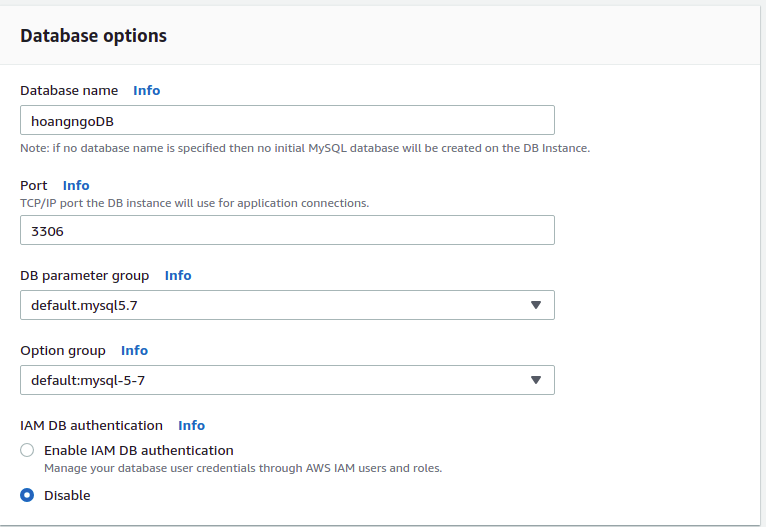Click the DB parameter group dropdown arrow
The height and width of the screenshot is (527, 766).
pos(535,305)
